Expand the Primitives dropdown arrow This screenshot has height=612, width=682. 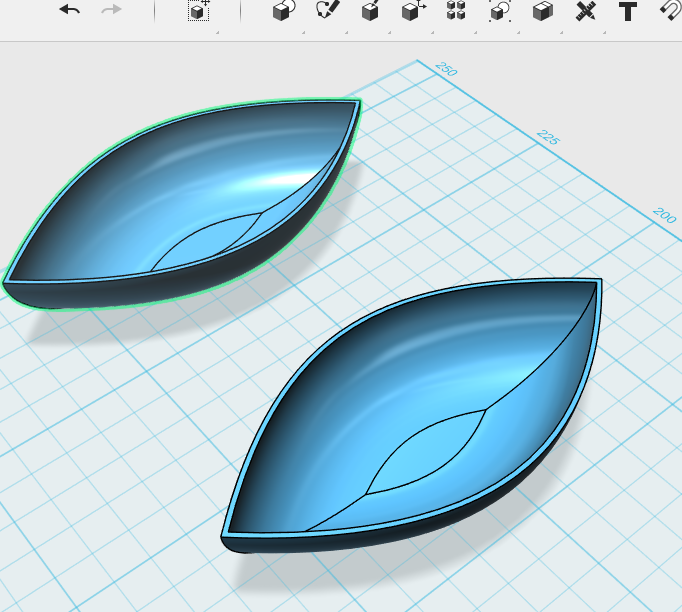[x=303, y=32]
